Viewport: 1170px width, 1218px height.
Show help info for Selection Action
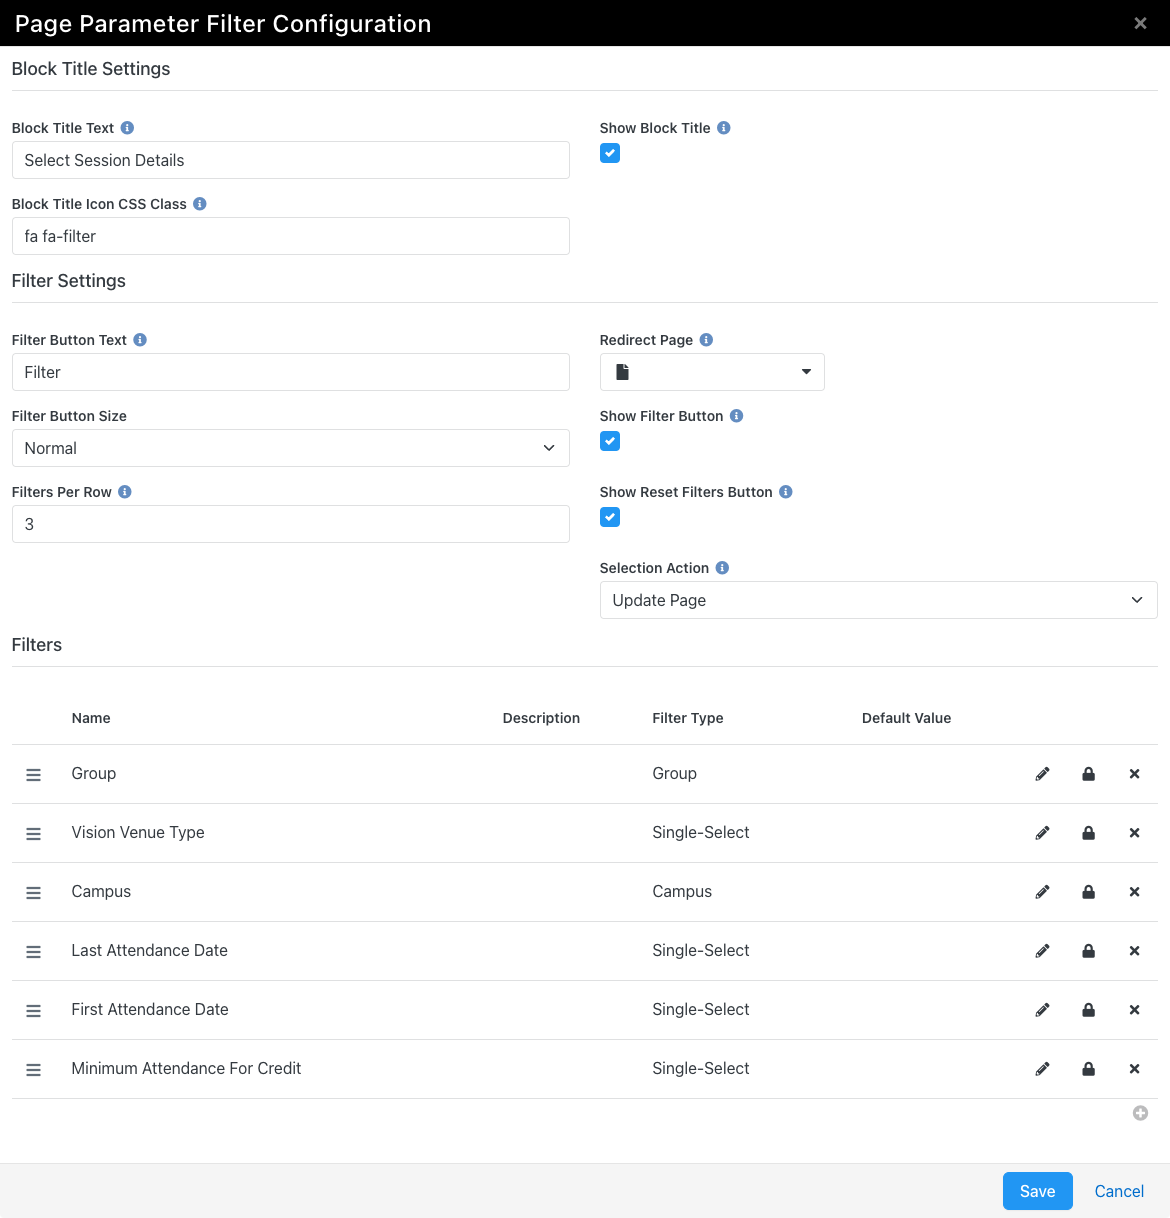722,568
